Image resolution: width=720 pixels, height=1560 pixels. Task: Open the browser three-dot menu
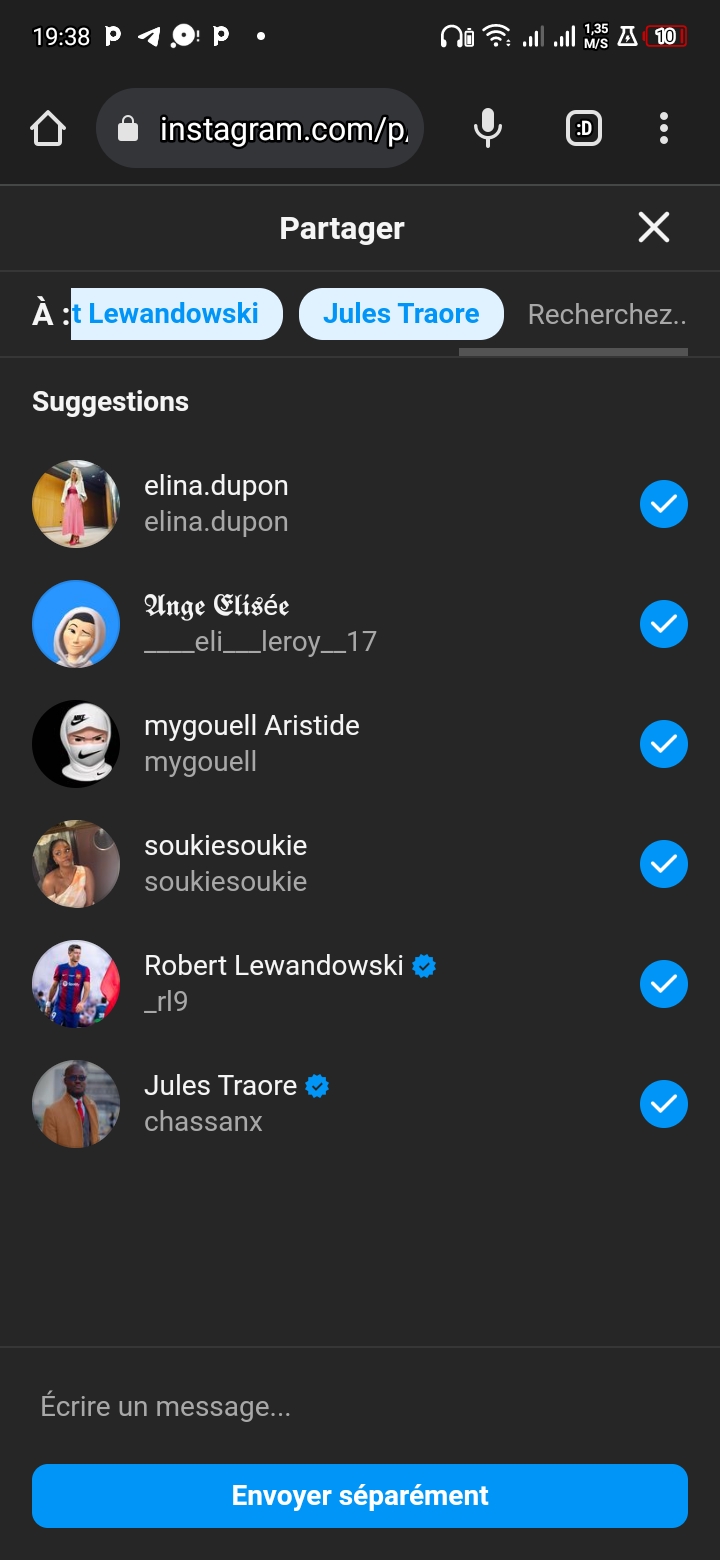click(664, 129)
